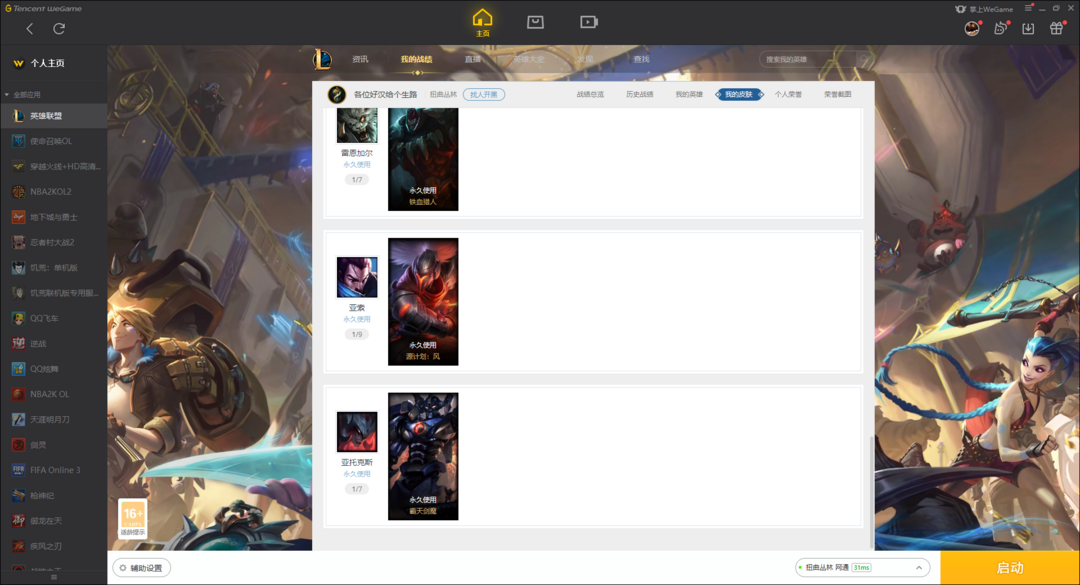This screenshot has width=1080, height=585.
Task: Open the 主页 home icon
Action: point(482,21)
